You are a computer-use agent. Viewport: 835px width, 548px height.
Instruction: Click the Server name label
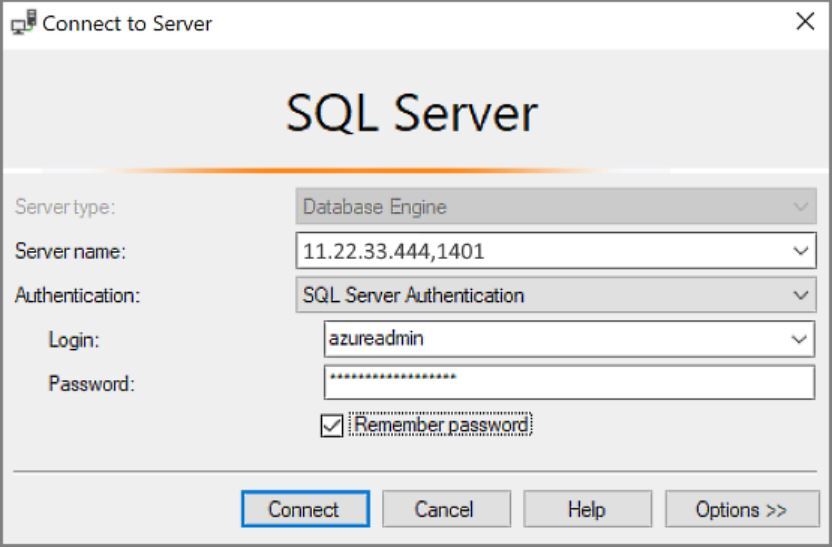click(70, 251)
